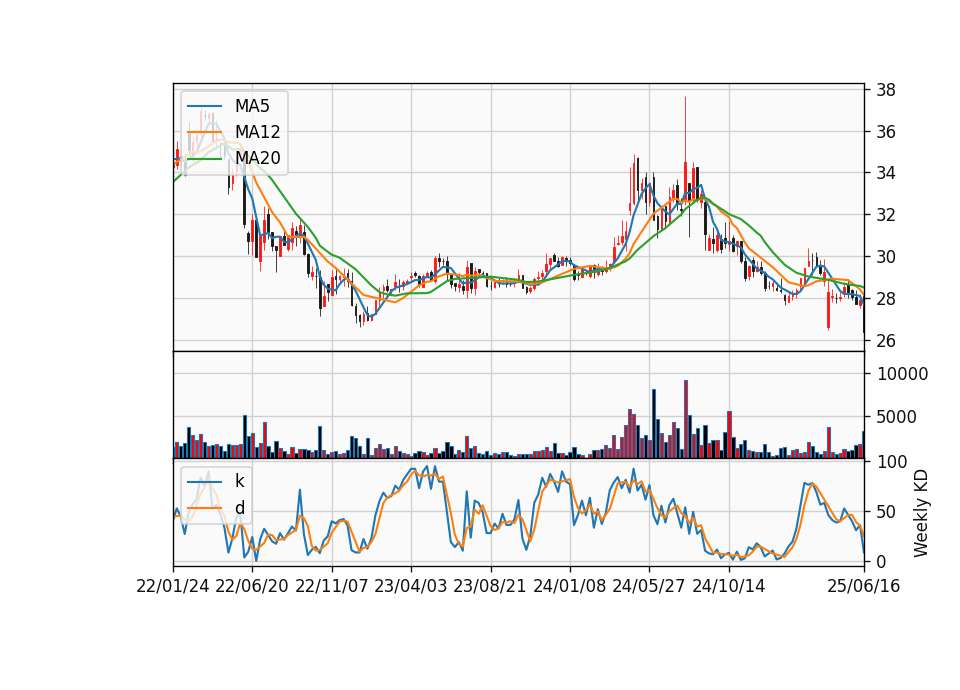The image size is (960, 690).
Task: Click the MA12 legend label
Action: (257, 132)
